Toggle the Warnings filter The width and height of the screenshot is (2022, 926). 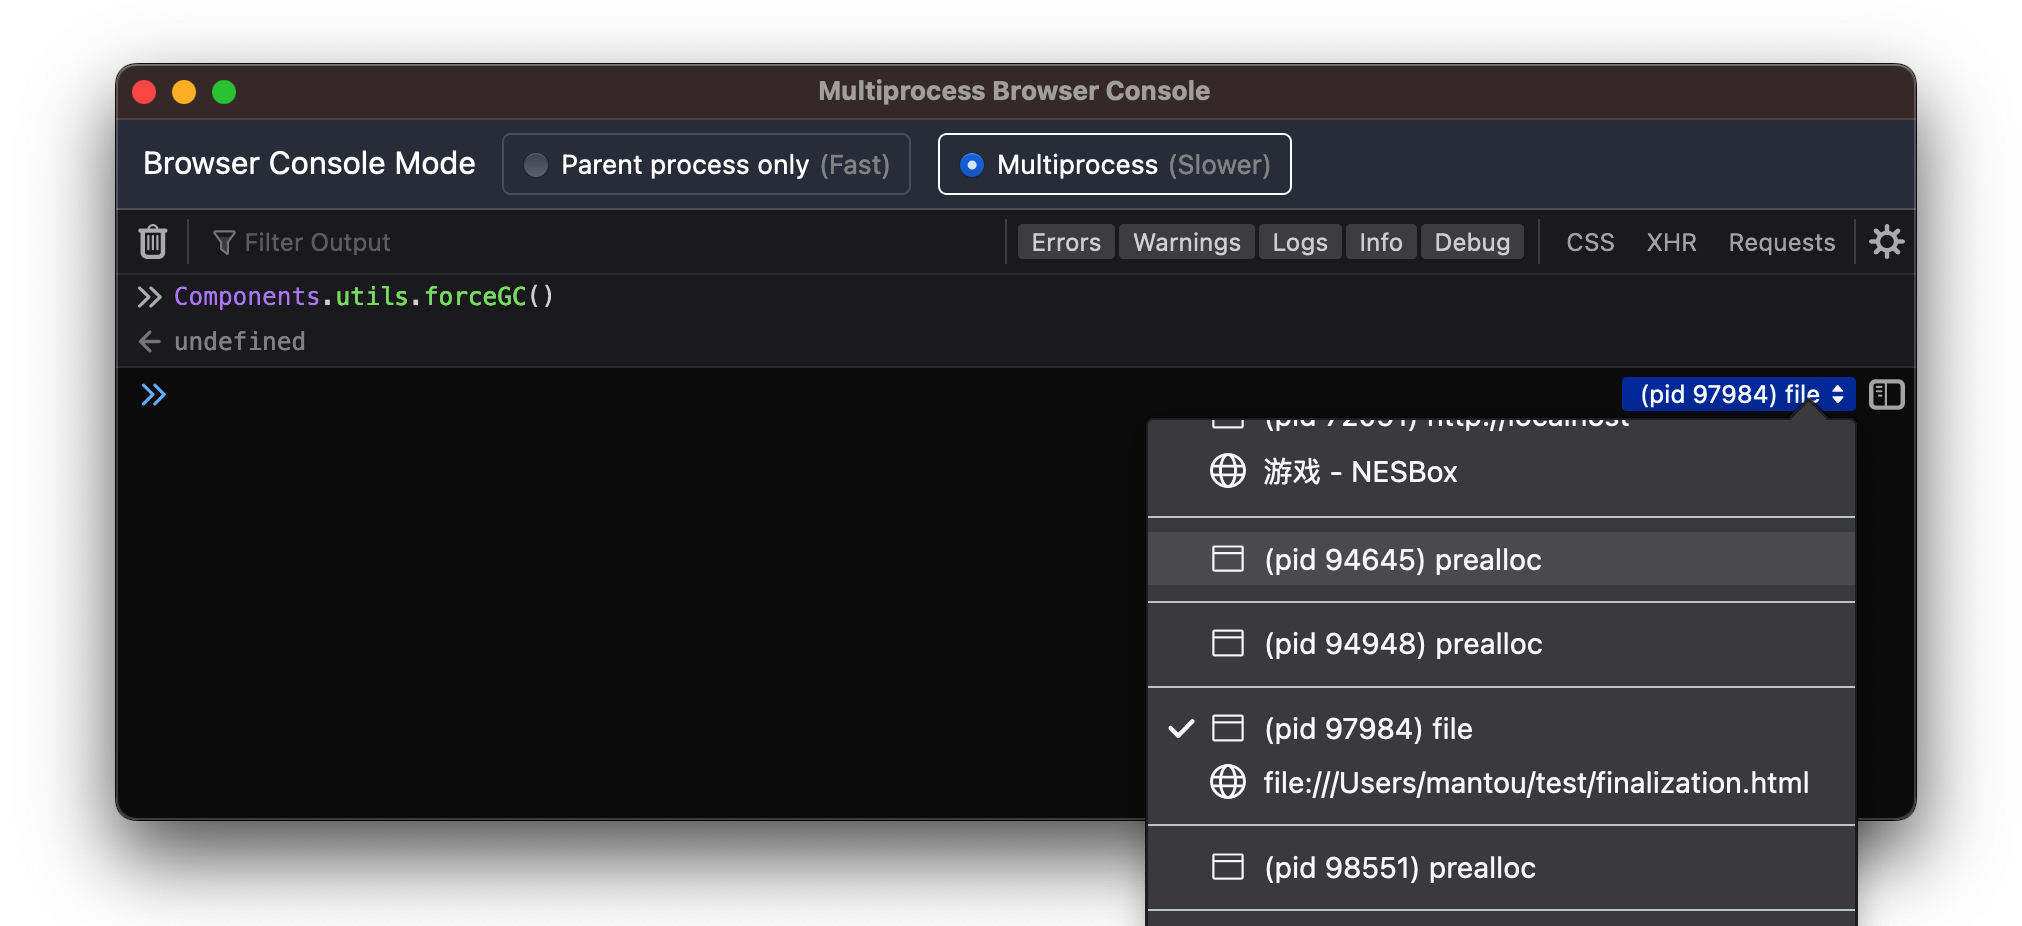(1186, 242)
